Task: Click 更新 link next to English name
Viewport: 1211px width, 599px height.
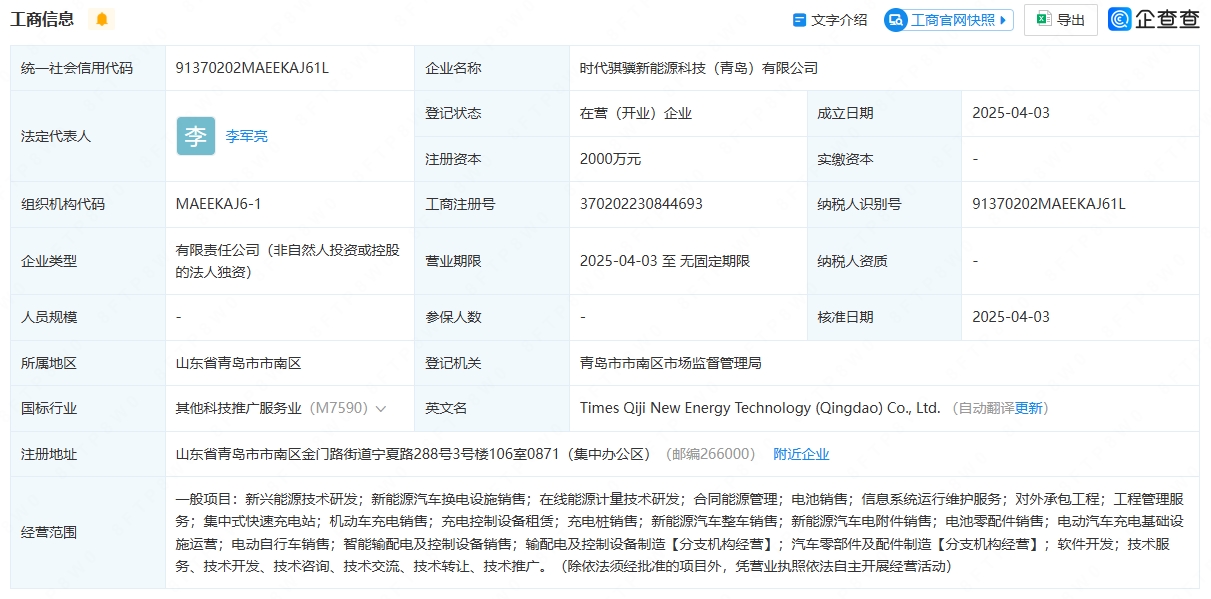Action: [x=1028, y=408]
